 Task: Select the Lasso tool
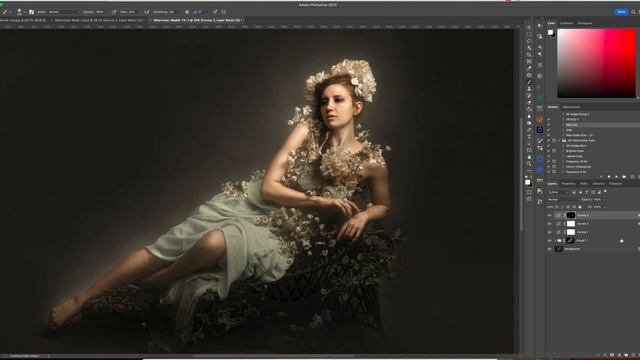(529, 41)
